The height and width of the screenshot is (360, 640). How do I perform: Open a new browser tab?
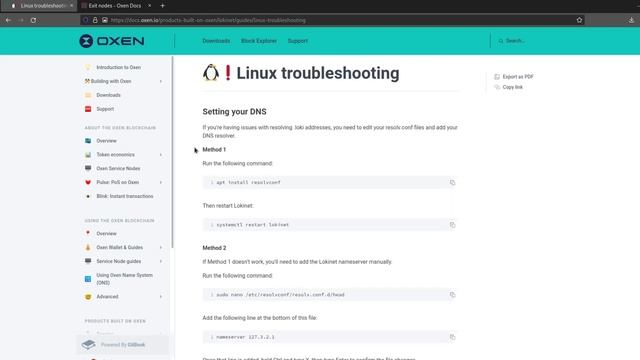click(x=162, y=6)
